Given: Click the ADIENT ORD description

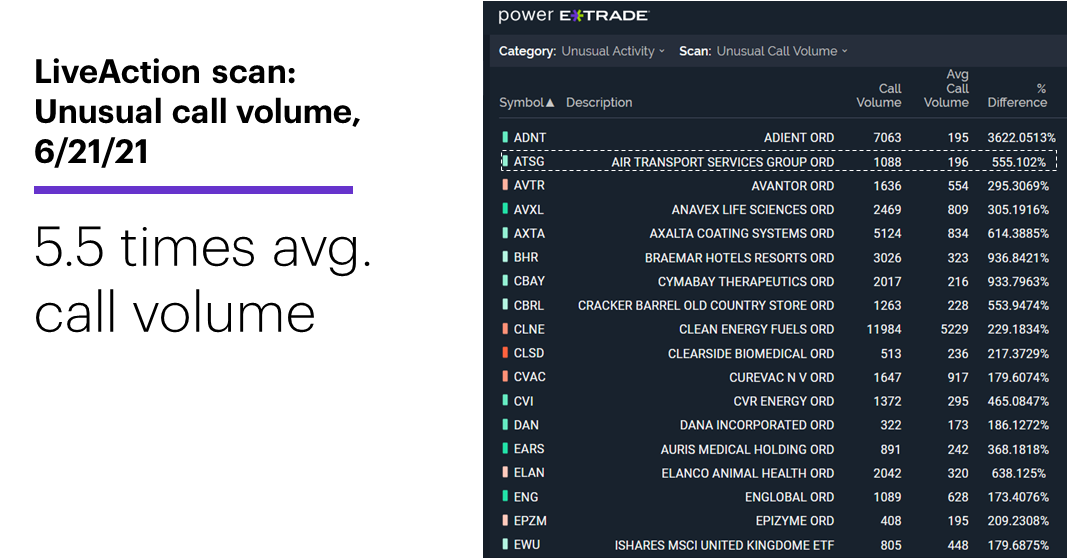Looking at the screenshot, I should point(799,137).
